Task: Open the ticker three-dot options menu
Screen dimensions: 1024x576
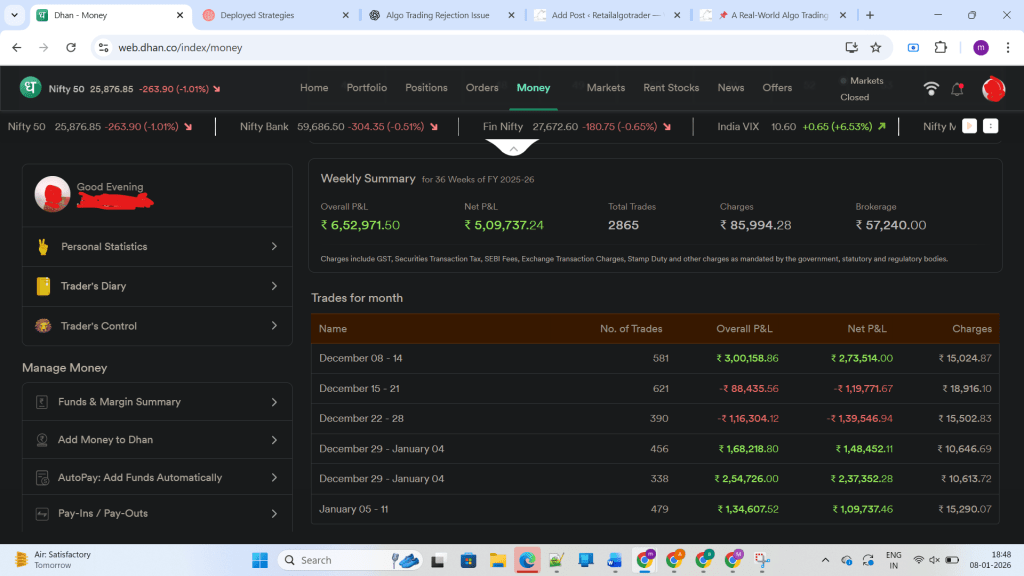Action: coord(990,127)
